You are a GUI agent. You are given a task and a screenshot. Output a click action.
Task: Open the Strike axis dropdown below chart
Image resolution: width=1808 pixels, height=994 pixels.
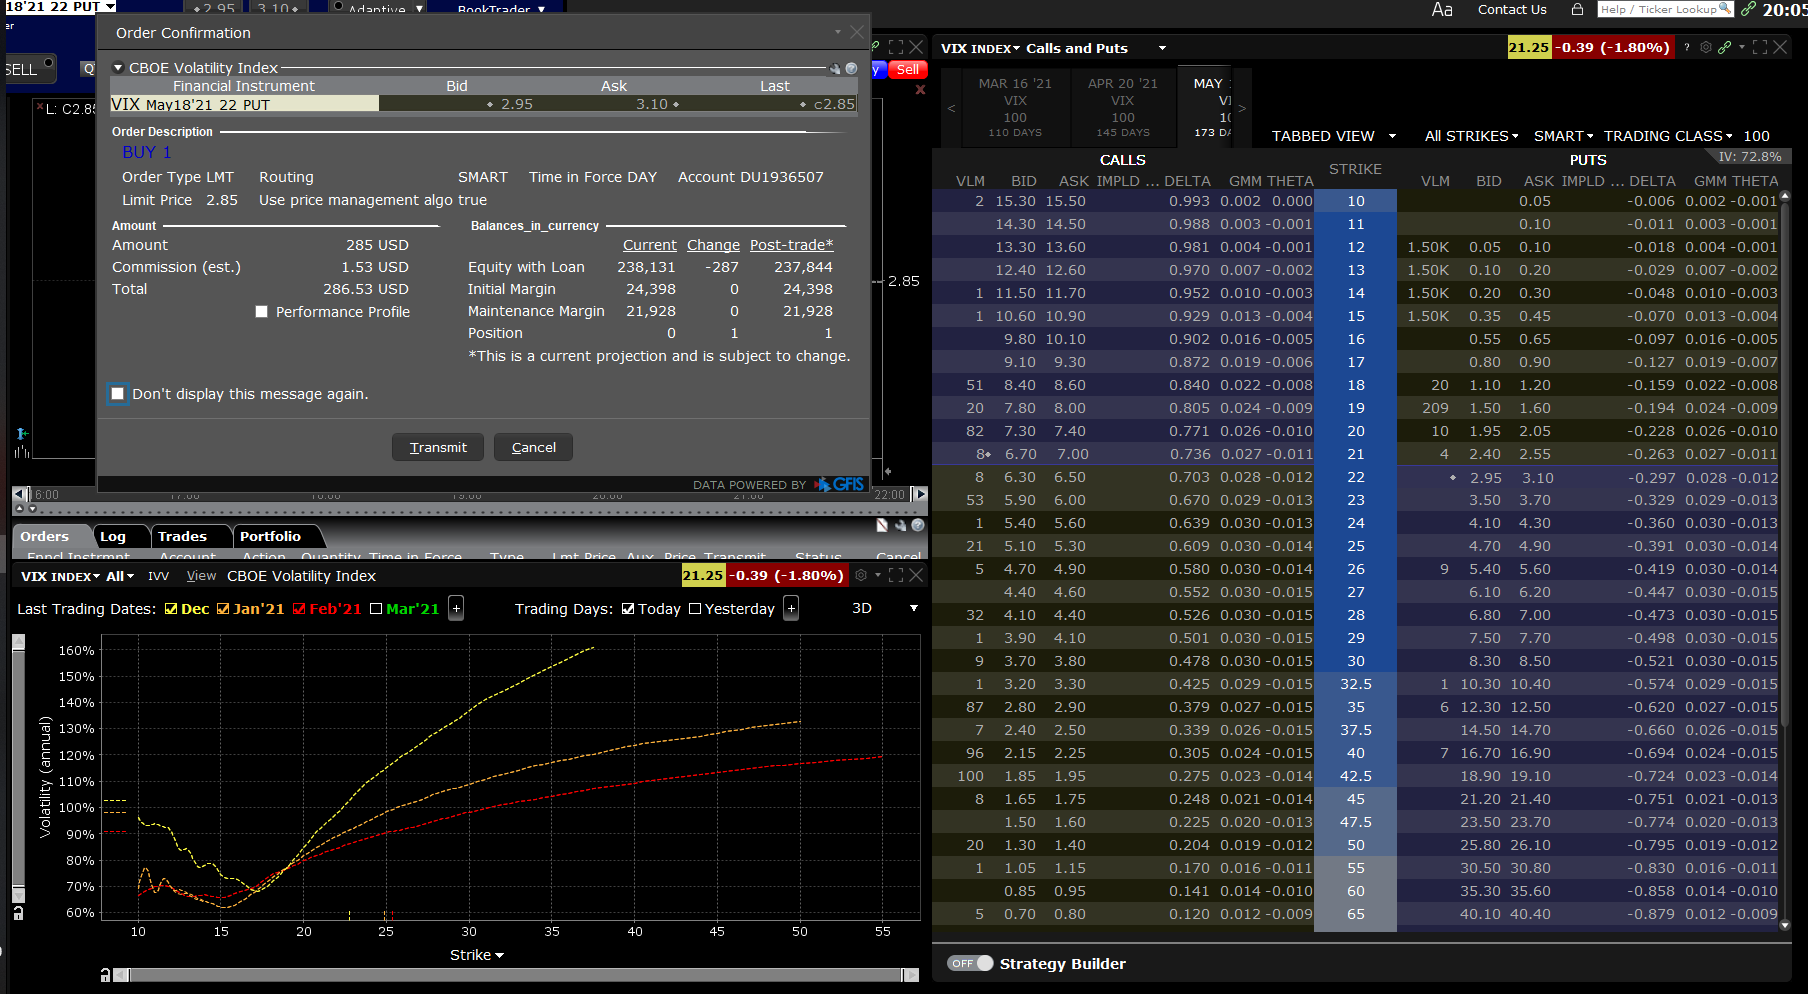point(477,955)
